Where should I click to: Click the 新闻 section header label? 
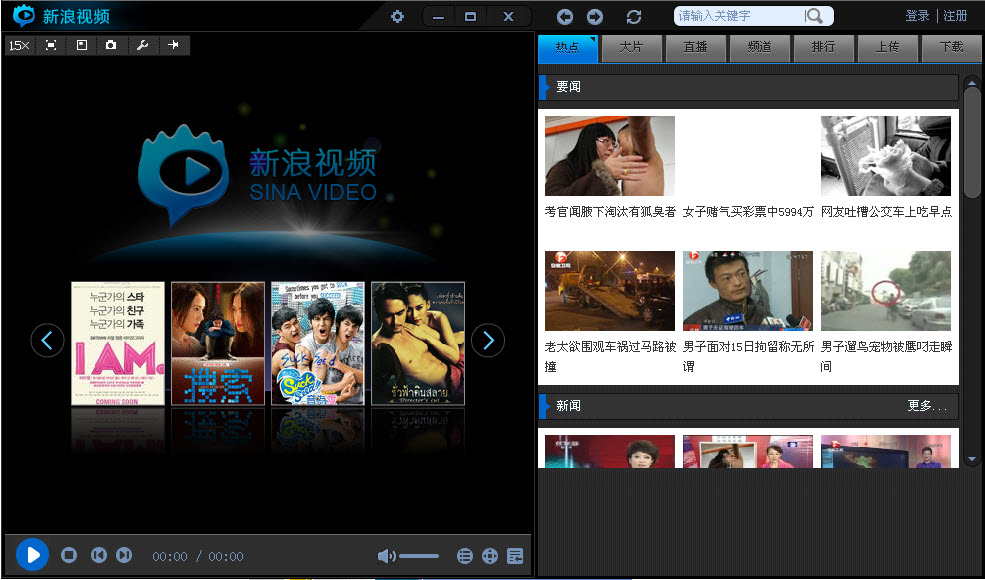[x=568, y=407]
